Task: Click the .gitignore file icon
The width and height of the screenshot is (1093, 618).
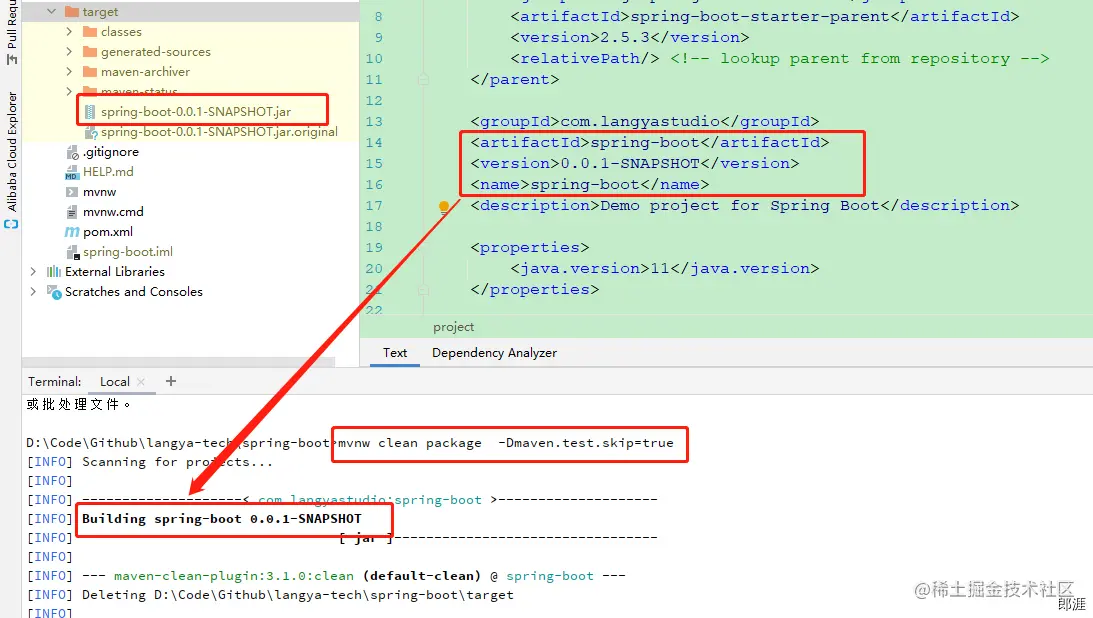Action: tap(72, 152)
